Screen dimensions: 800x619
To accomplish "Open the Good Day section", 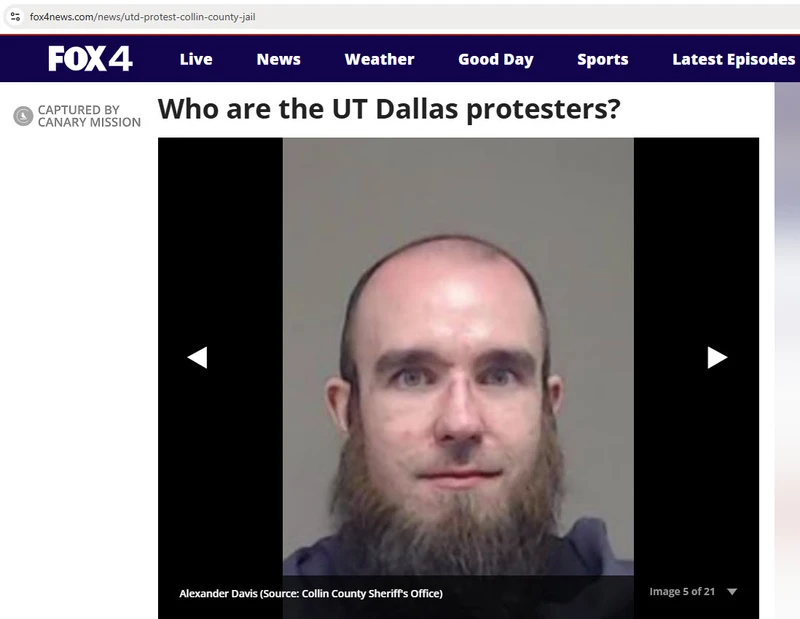I will pyautogui.click(x=496, y=59).
